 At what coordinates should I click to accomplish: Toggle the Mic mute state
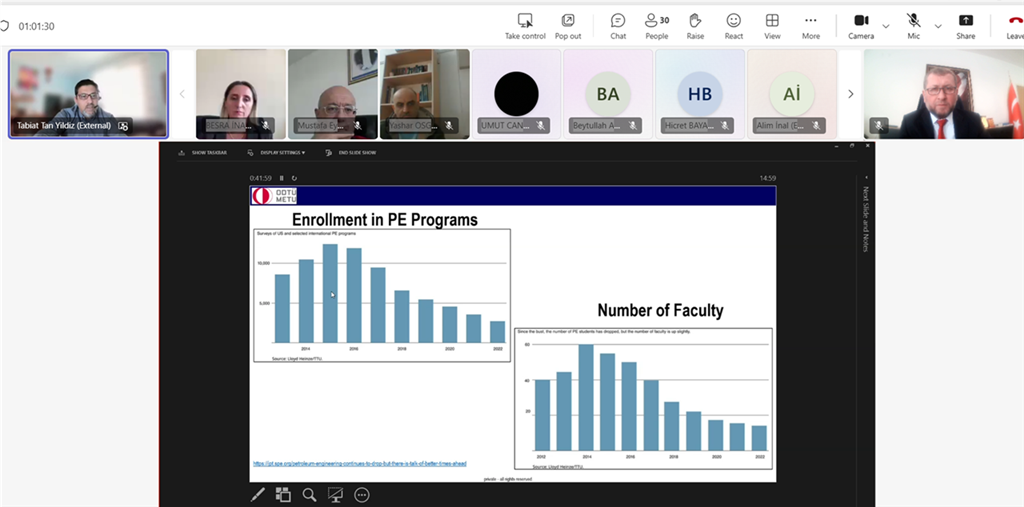(913, 26)
